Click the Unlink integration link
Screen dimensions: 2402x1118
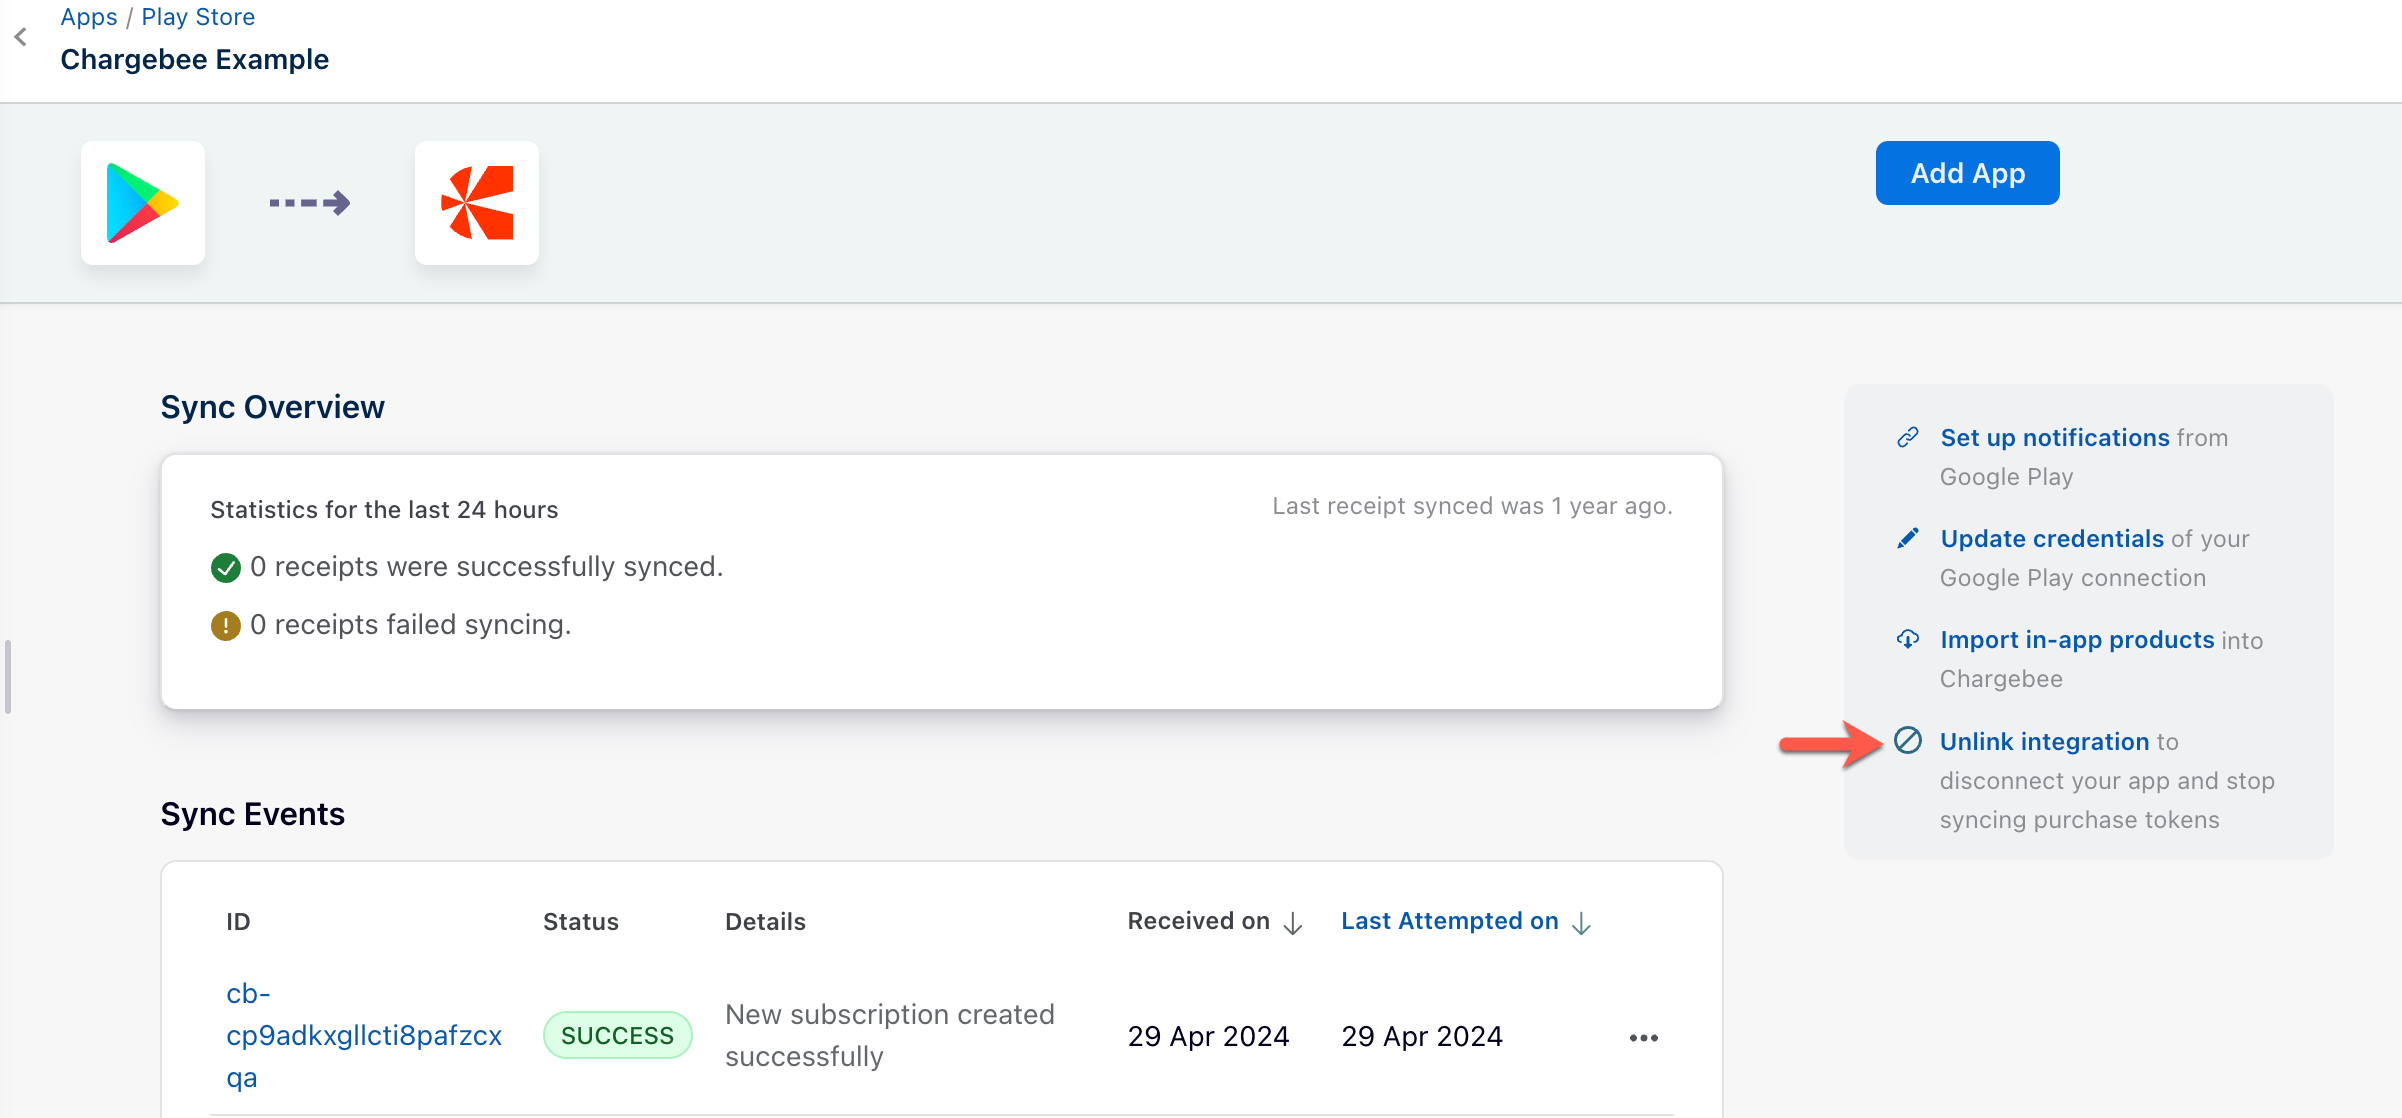pyautogui.click(x=2044, y=742)
